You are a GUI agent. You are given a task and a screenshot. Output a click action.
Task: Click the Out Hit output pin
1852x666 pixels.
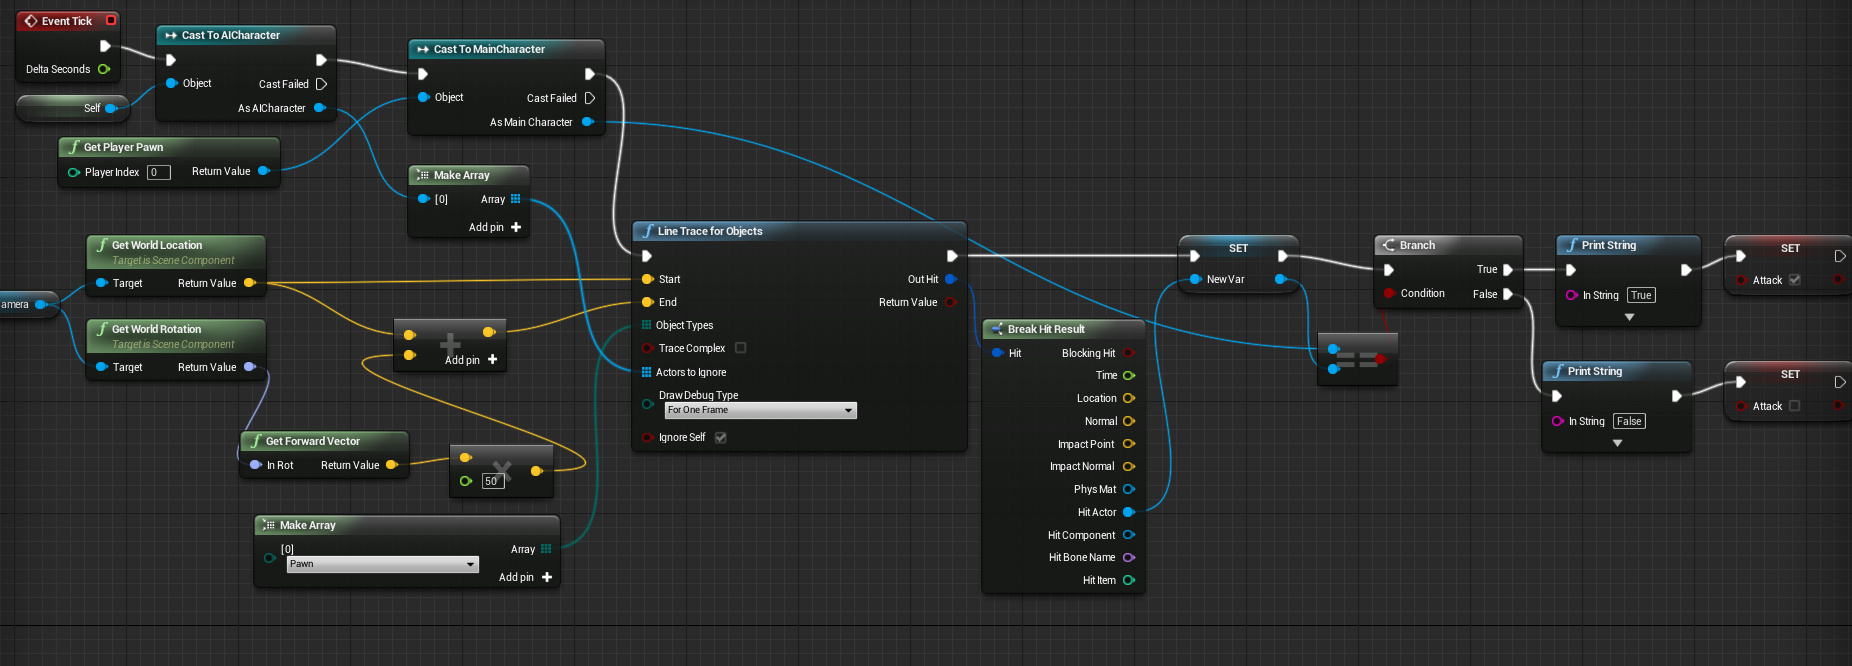pyautogui.click(x=951, y=279)
